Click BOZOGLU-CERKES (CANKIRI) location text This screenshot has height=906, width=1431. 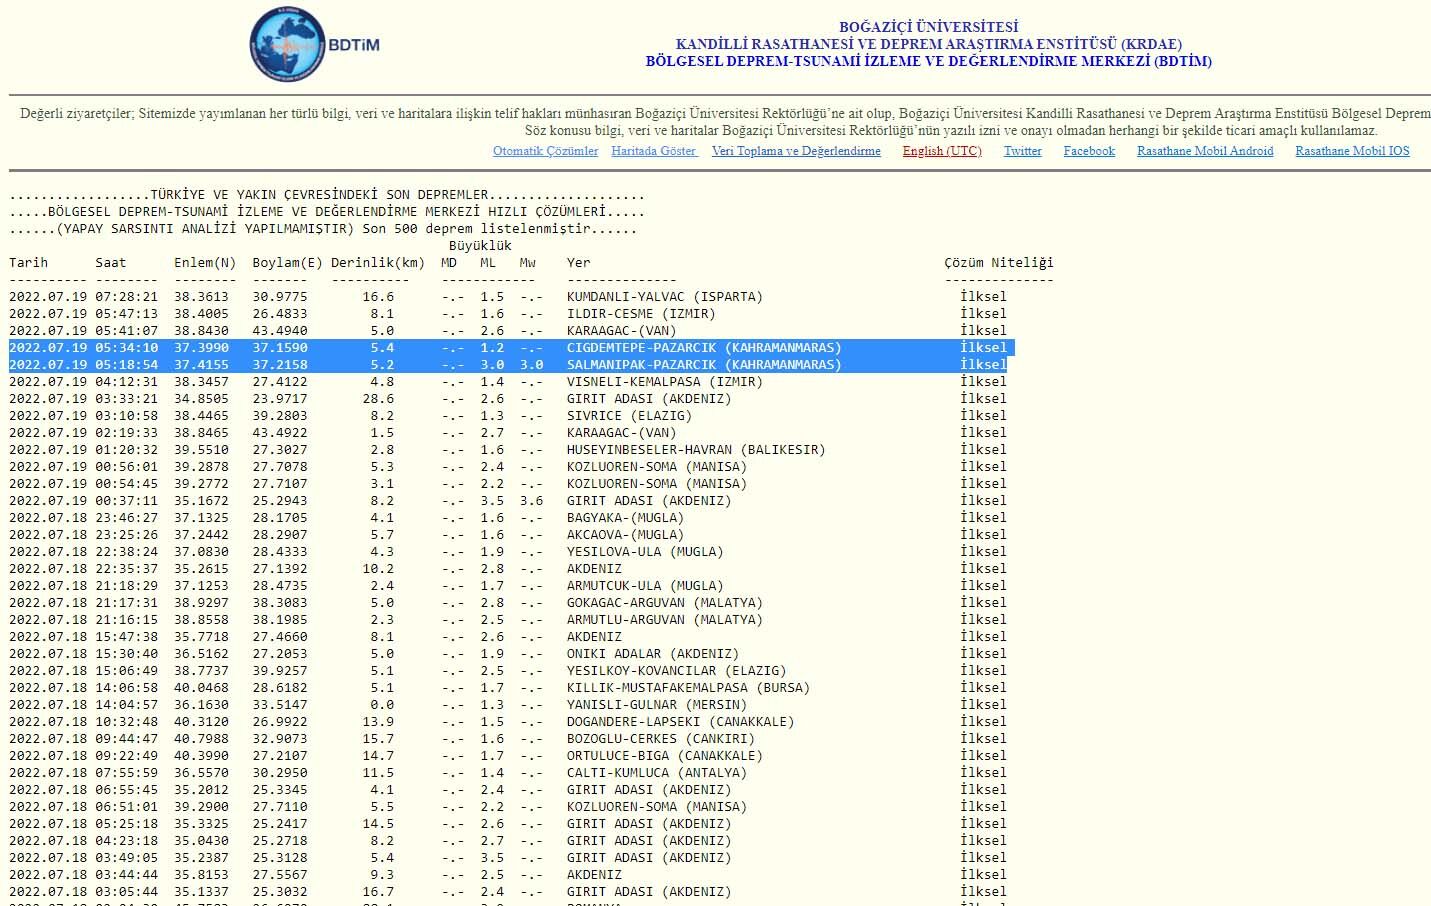click(x=661, y=739)
